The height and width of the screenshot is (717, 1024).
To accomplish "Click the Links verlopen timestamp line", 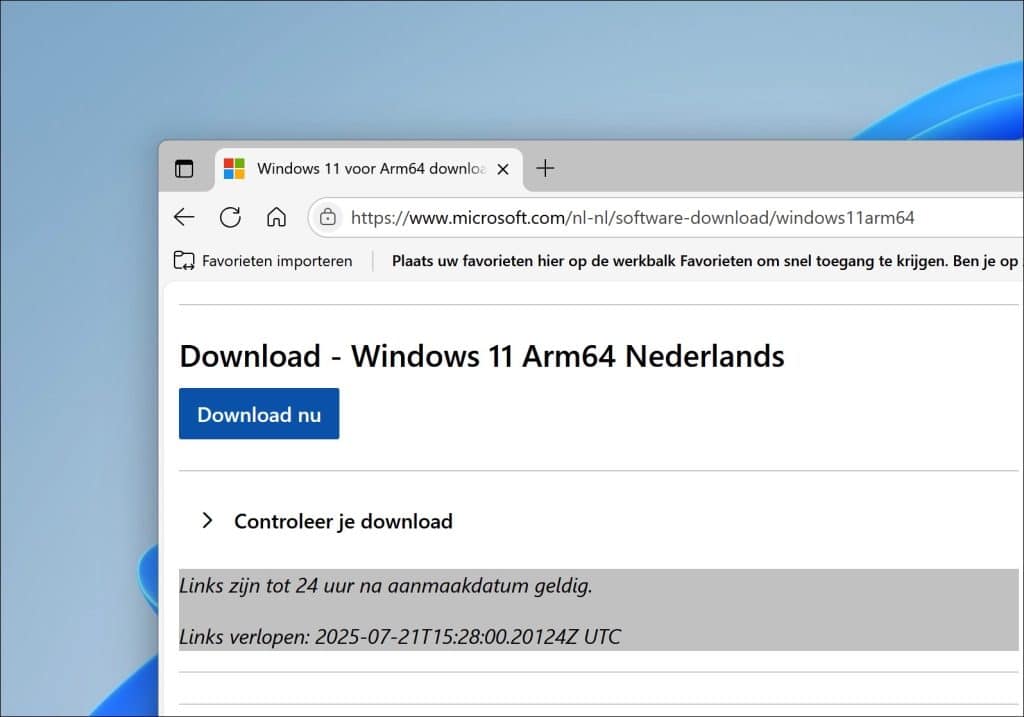I will click(400, 636).
